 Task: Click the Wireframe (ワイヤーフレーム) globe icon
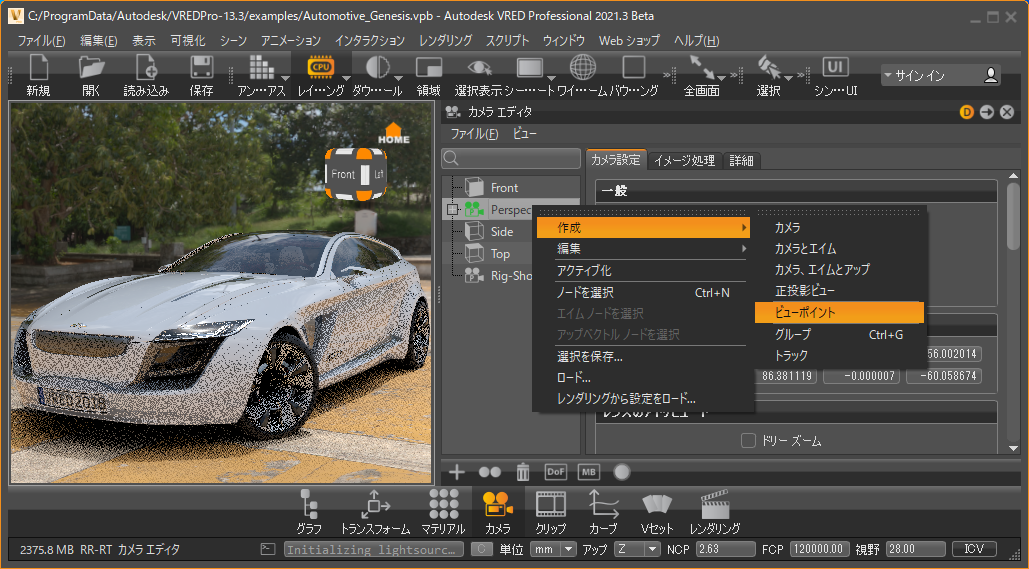(x=582, y=67)
